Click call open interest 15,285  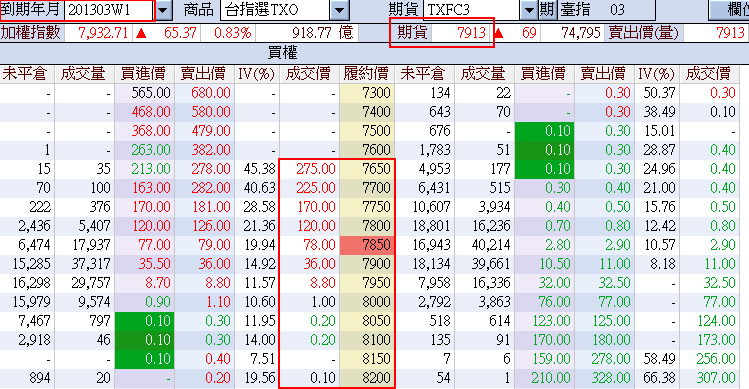click(32, 264)
